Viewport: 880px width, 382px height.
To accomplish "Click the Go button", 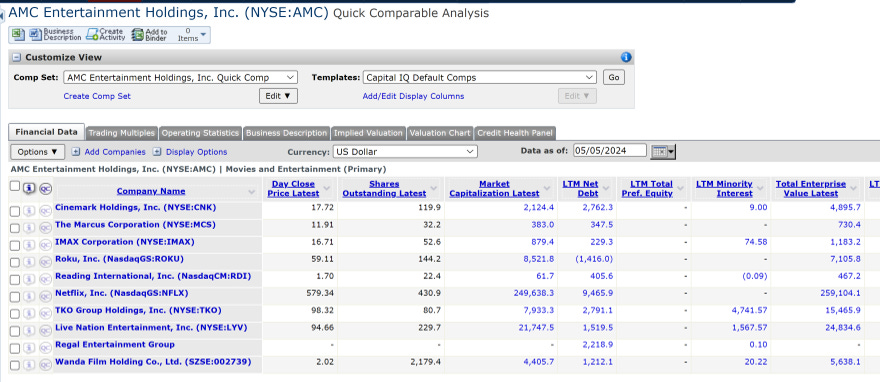I will [x=613, y=77].
